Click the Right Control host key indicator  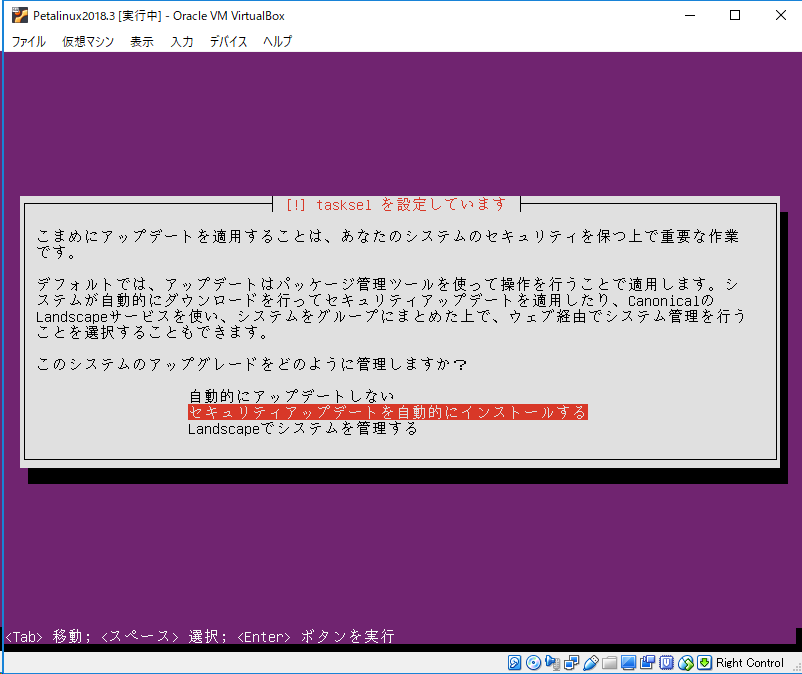pos(748,662)
